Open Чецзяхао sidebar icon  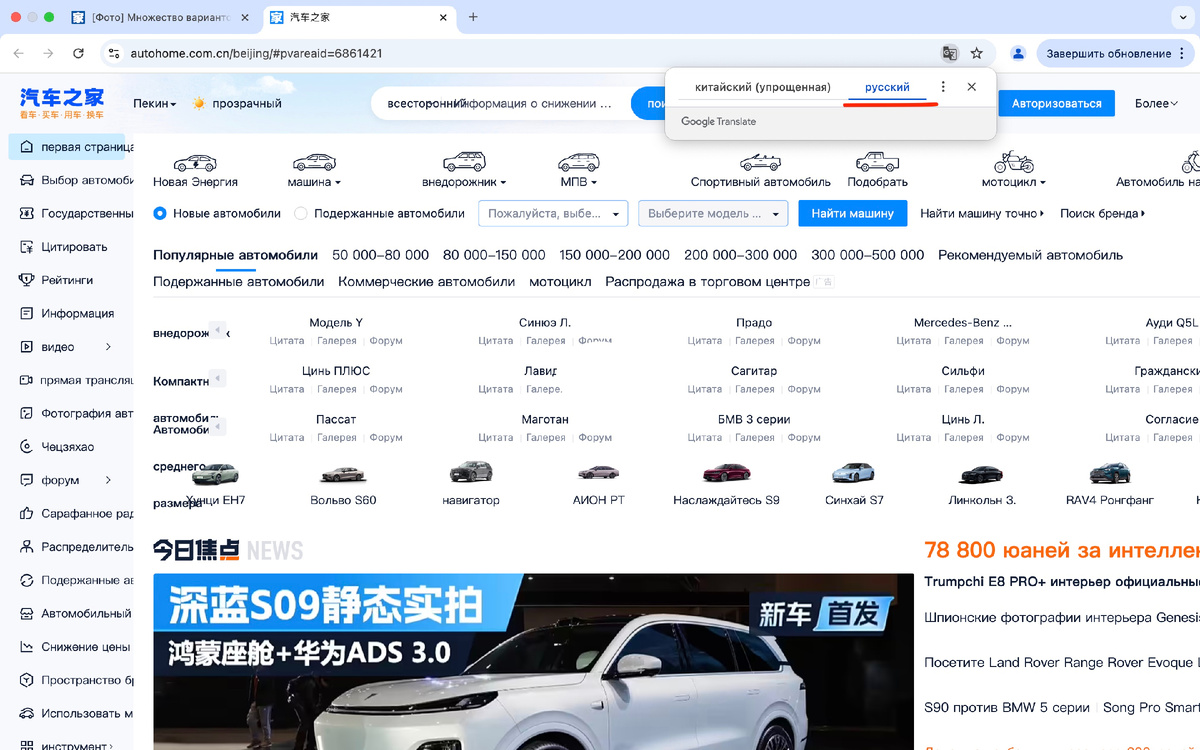(x=26, y=447)
